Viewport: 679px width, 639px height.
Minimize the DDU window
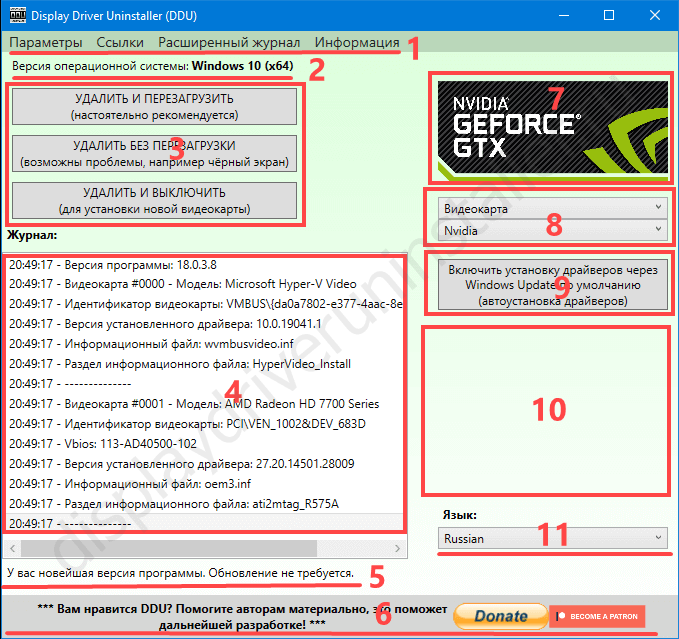click(564, 15)
